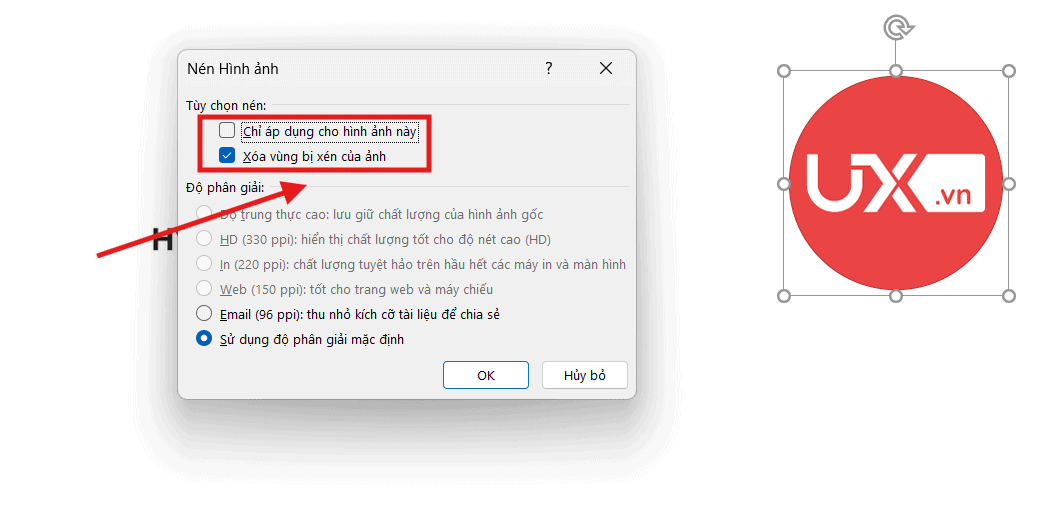Click the 'Độ phân giải:' section label
This screenshot has height=507, width=1042.
tap(225, 187)
